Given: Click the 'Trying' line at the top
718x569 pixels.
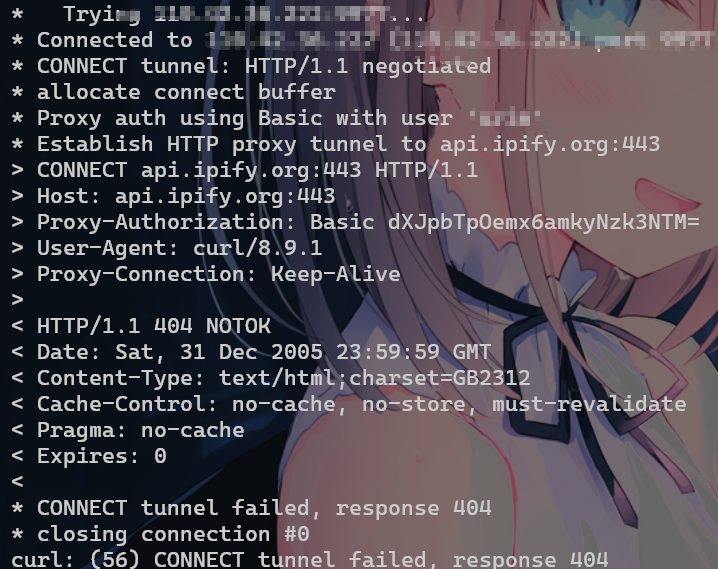Looking at the screenshot, I should pyautogui.click(x=218, y=14).
